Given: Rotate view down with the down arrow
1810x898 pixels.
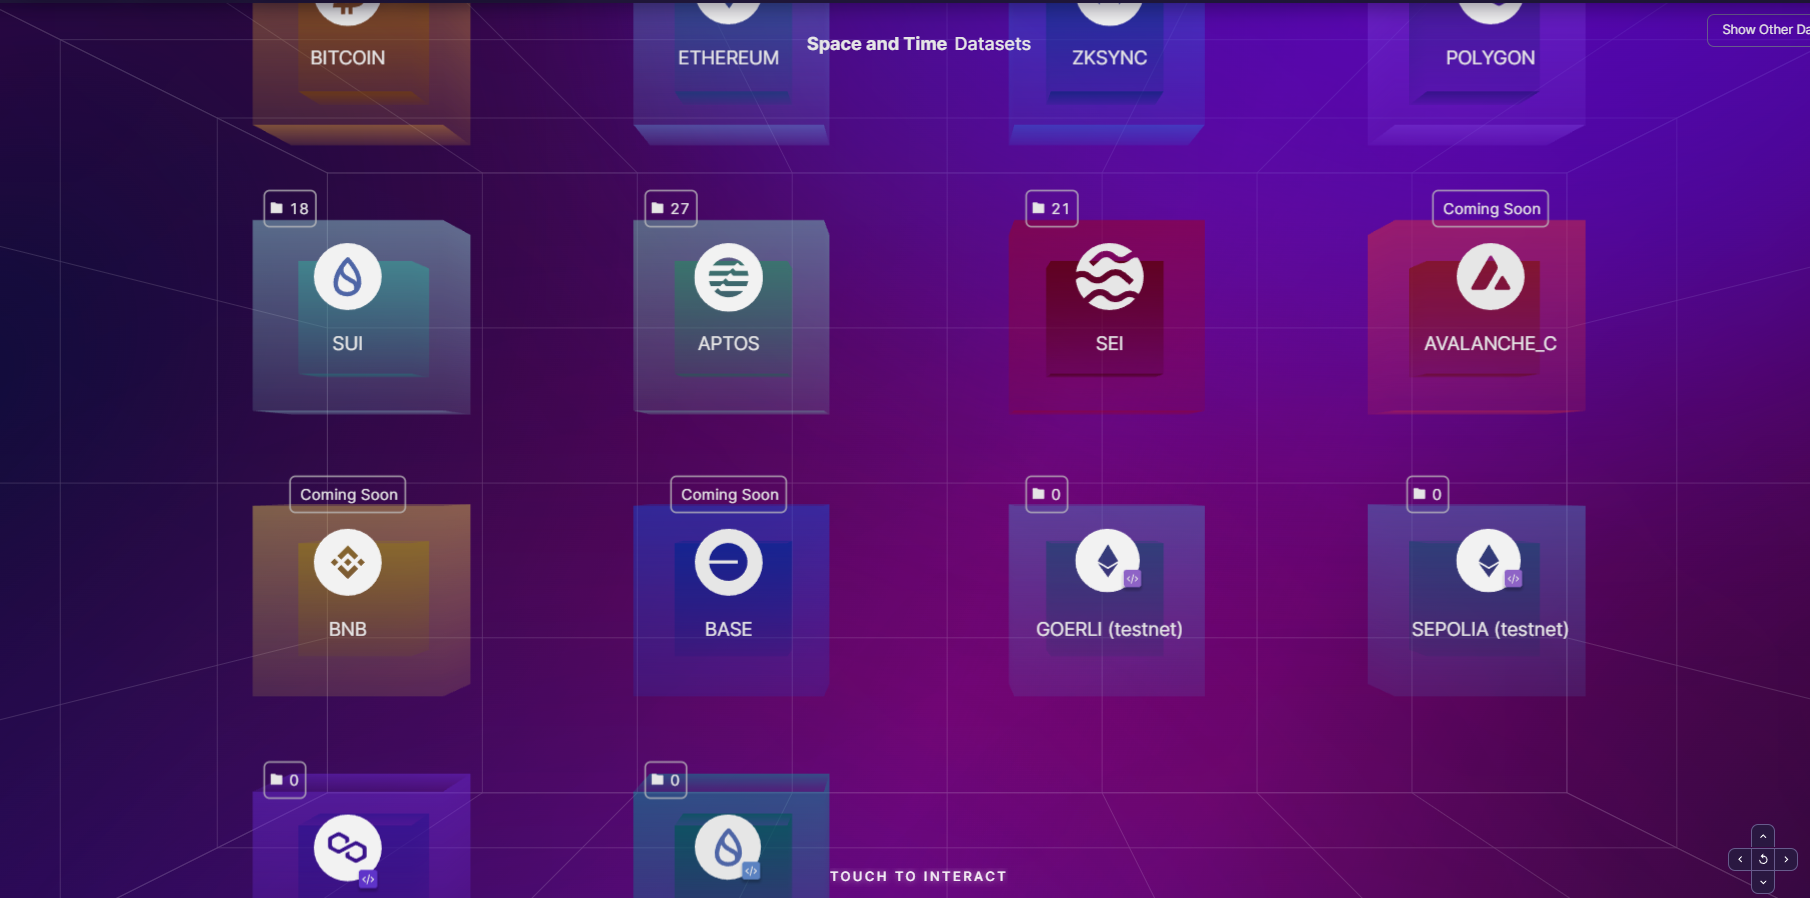Looking at the screenshot, I should click(1763, 882).
